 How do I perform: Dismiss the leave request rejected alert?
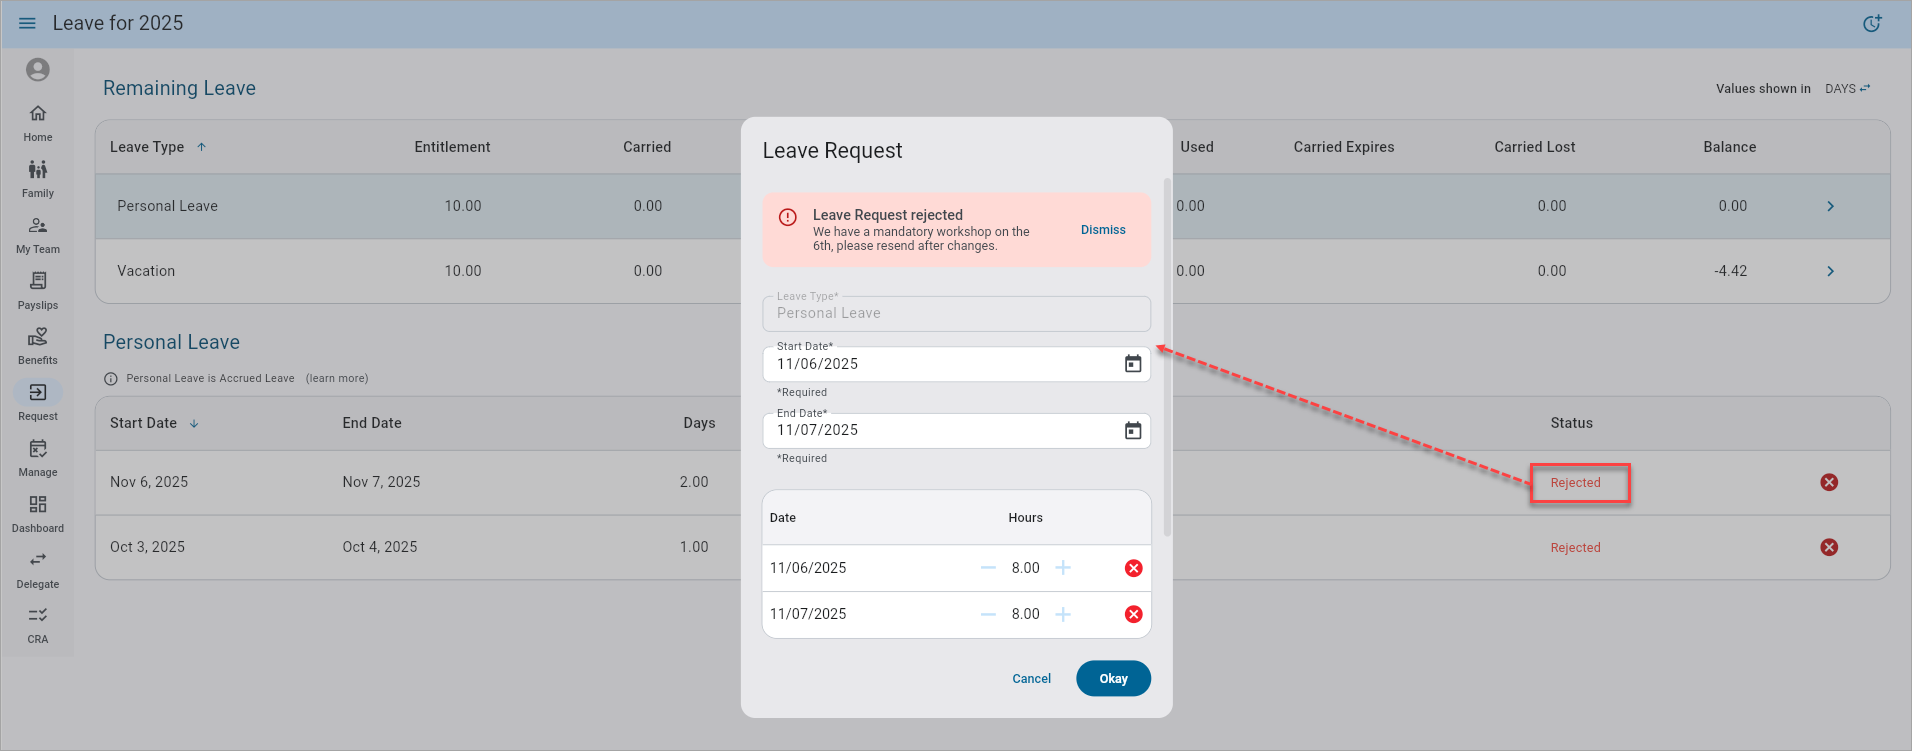pos(1102,230)
